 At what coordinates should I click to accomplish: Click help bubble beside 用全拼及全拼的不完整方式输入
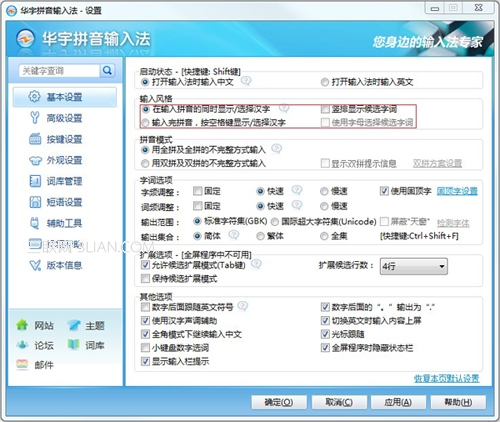276,149
